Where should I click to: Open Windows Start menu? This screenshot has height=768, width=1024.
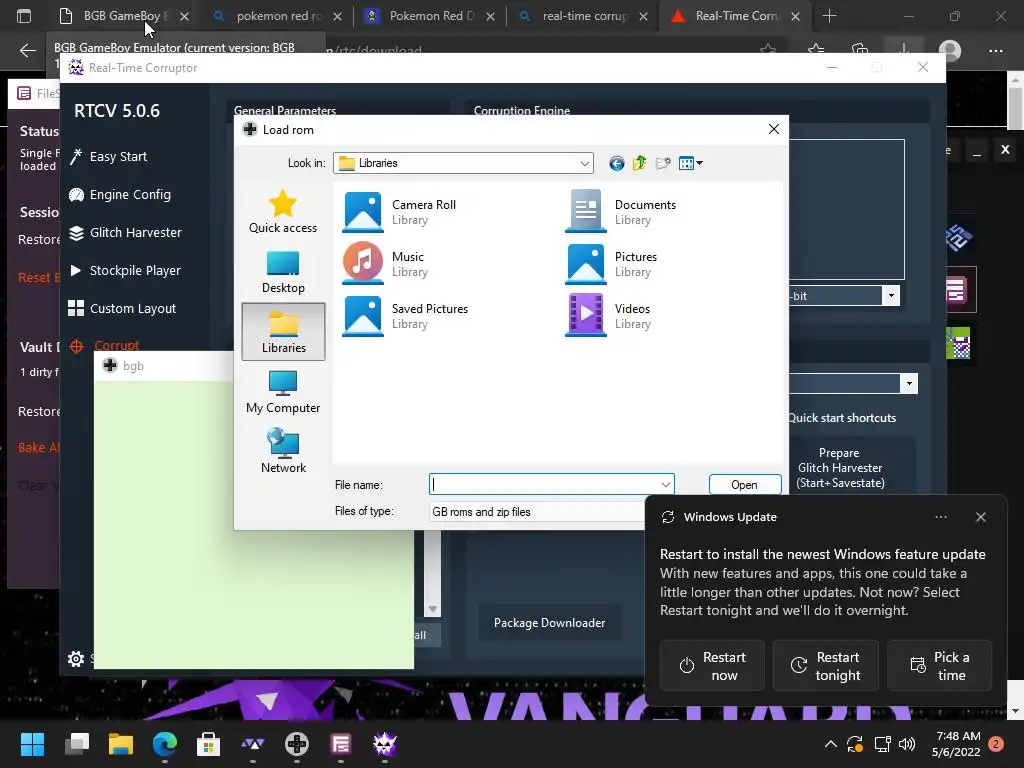32,744
